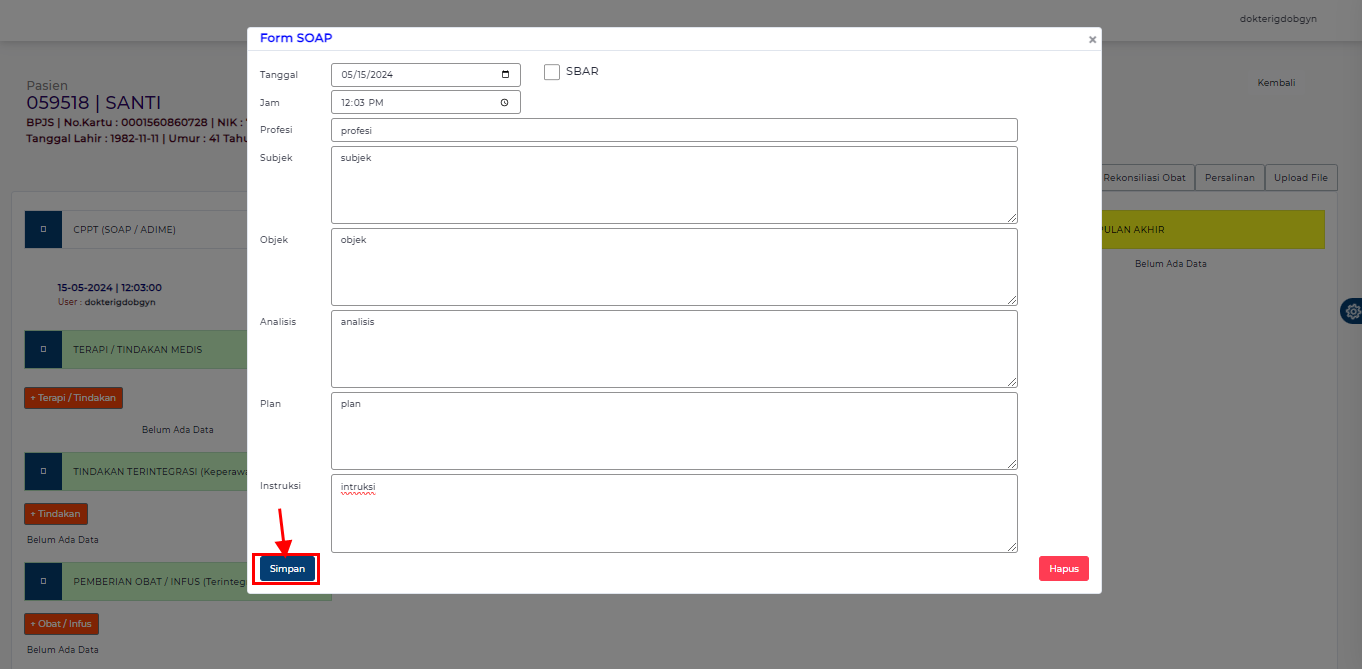The image size is (1362, 669).
Task: Click the orange Tindakan button
Action: click(x=55, y=513)
